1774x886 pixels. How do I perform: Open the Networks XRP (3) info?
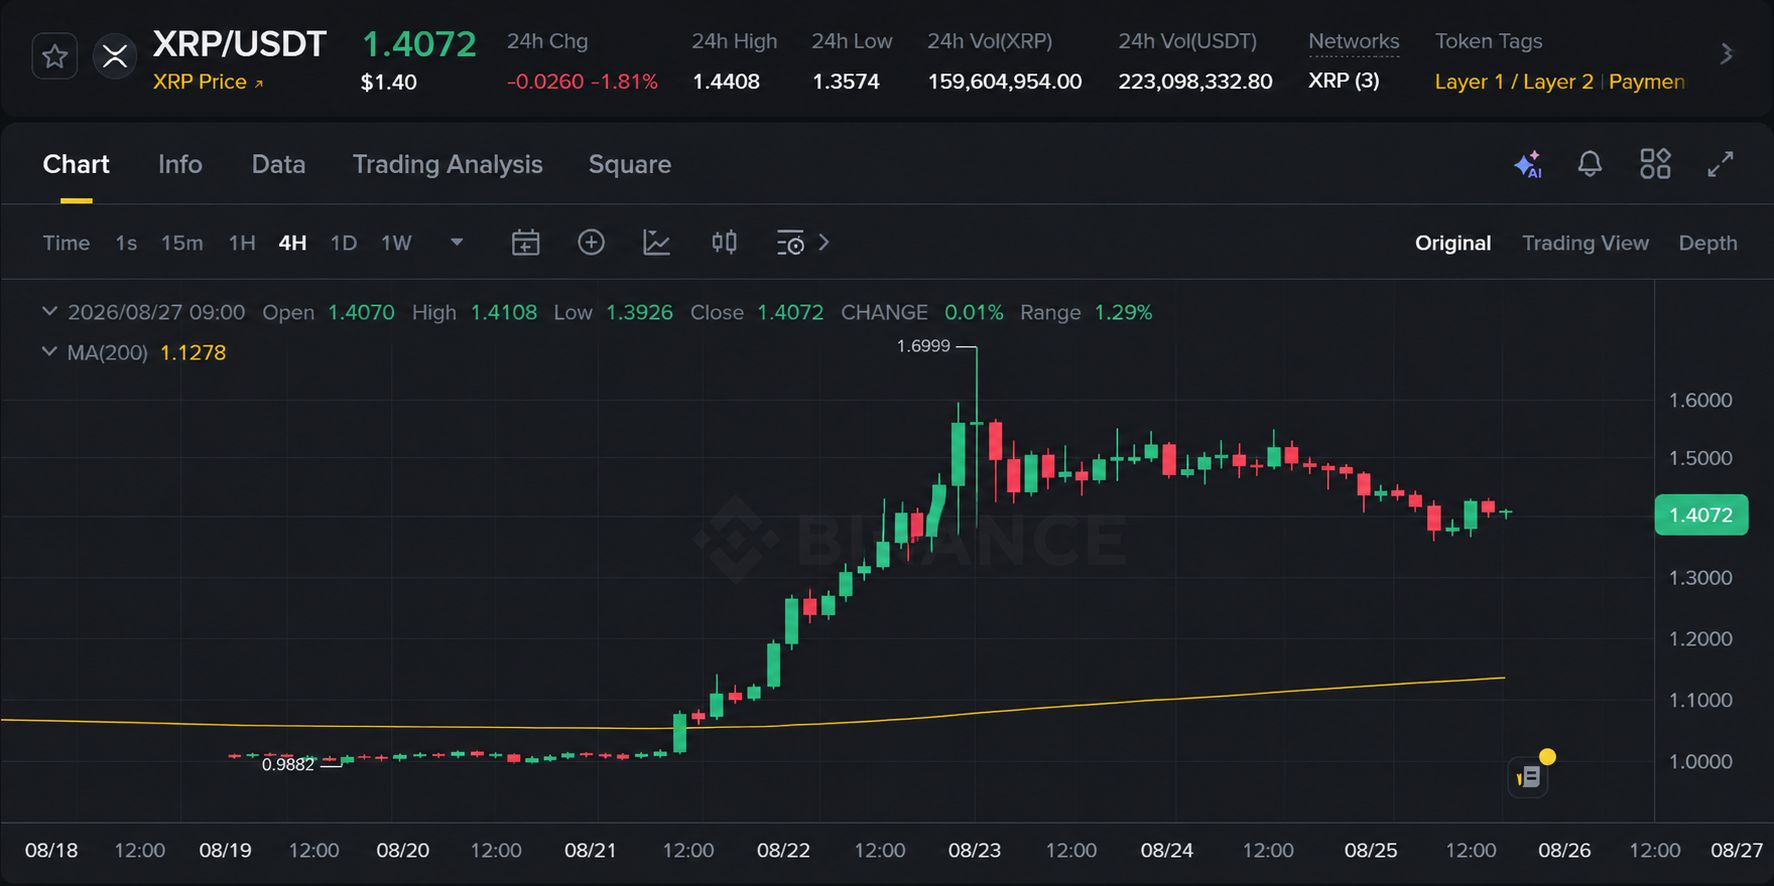coord(1343,81)
